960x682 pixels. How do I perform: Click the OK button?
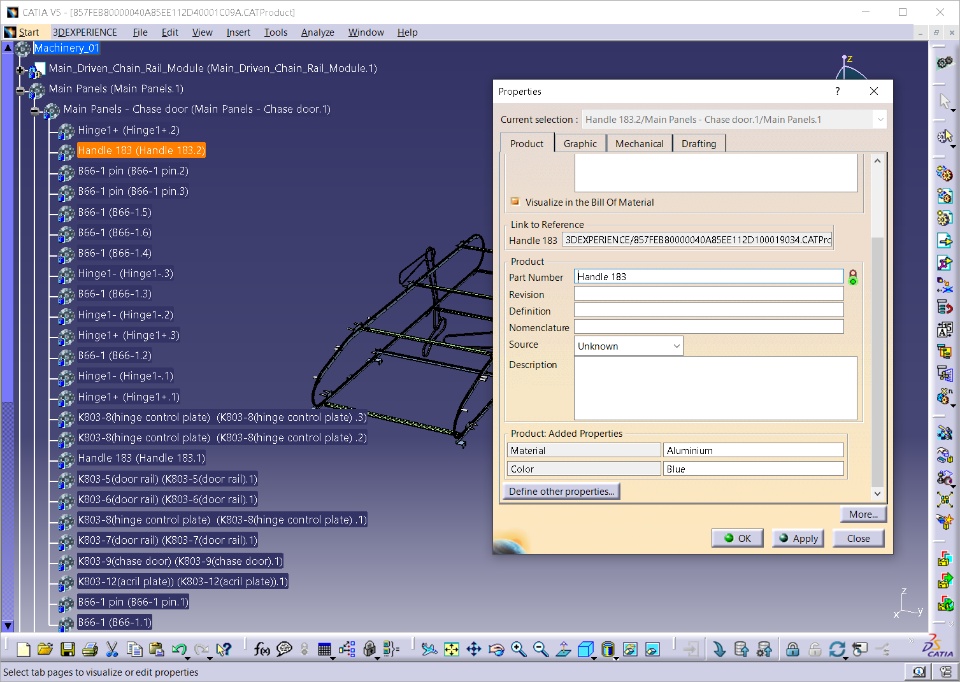737,538
